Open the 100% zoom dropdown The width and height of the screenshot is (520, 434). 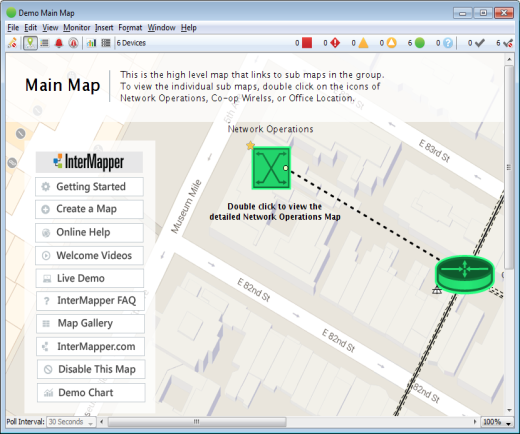[x=497, y=422]
